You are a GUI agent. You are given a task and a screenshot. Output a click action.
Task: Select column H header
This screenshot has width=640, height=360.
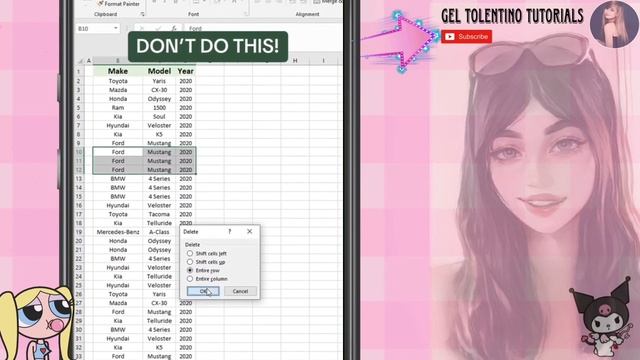[295, 61]
